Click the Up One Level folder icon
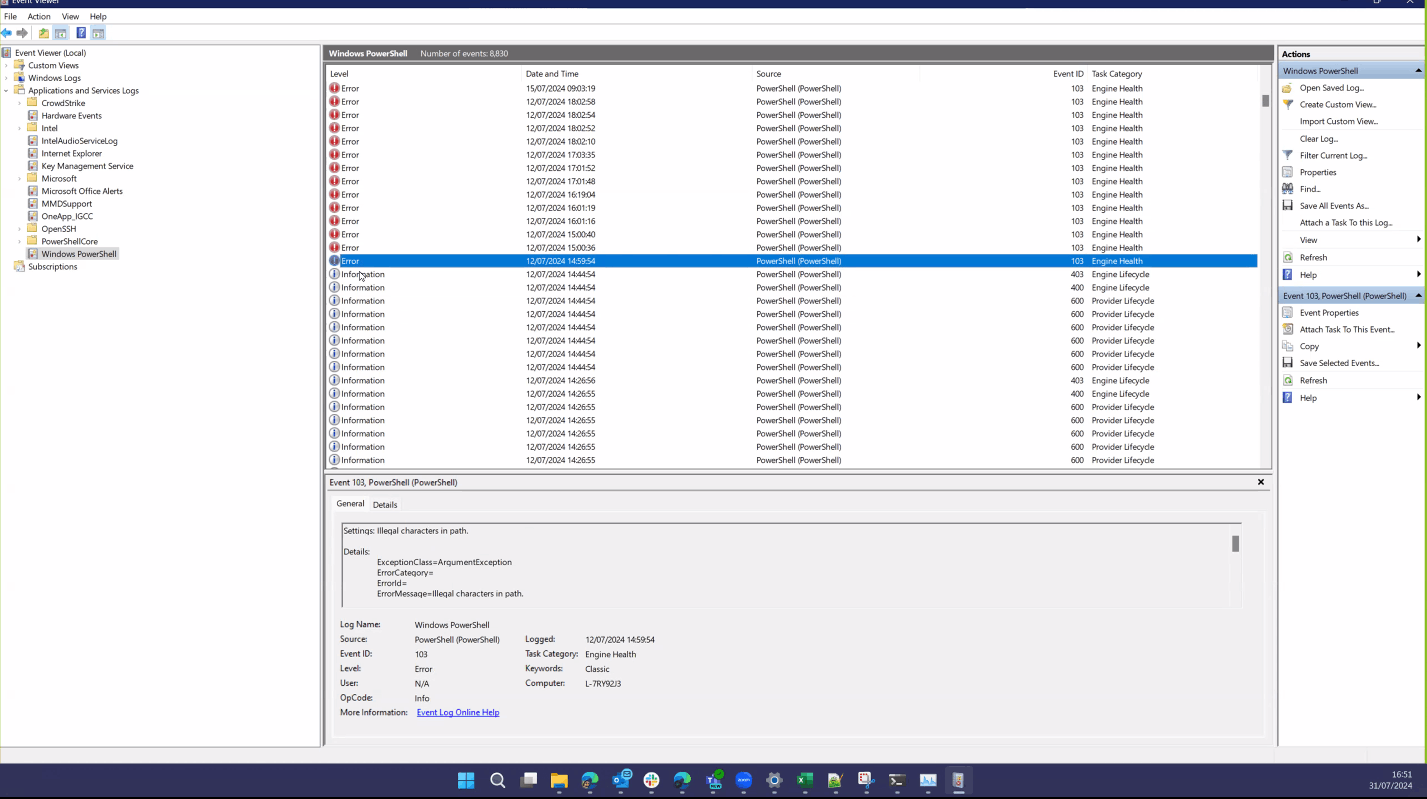1427x799 pixels. (x=44, y=33)
